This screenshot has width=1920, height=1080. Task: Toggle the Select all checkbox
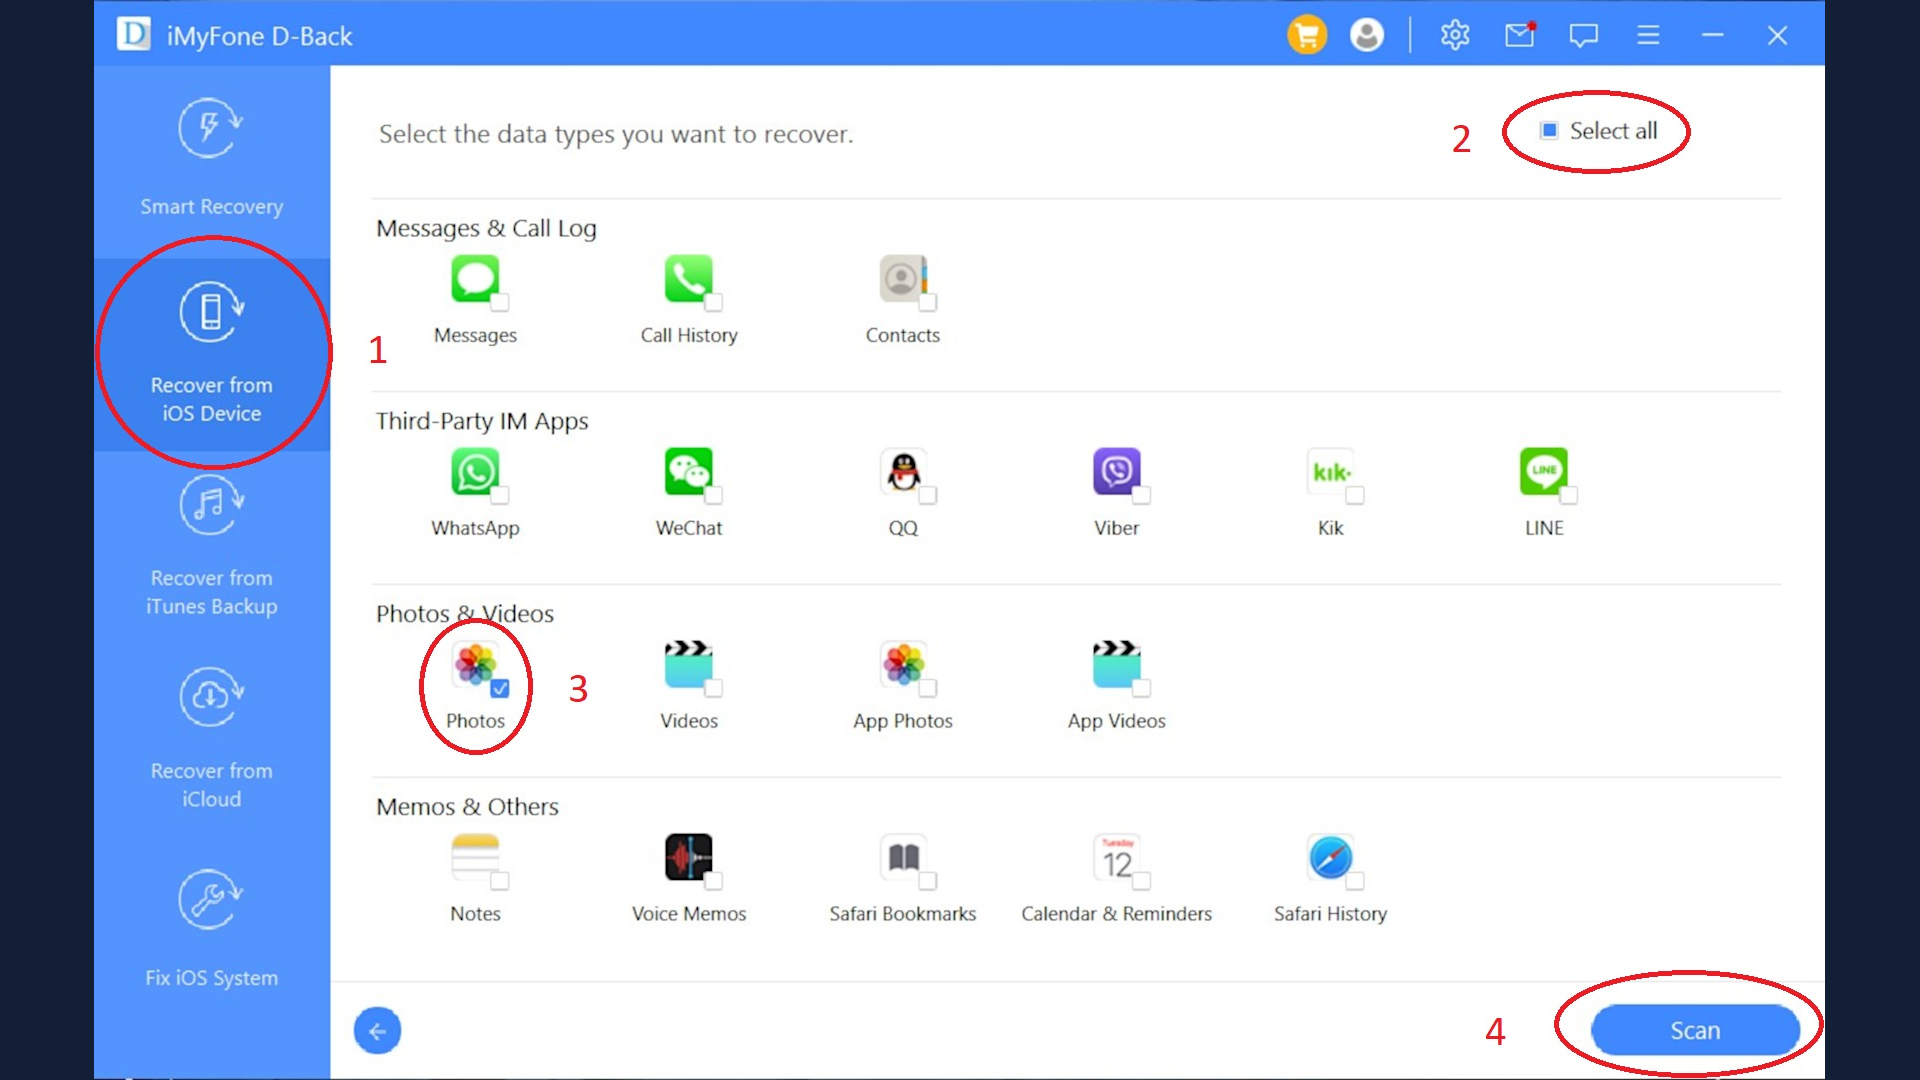click(1549, 131)
